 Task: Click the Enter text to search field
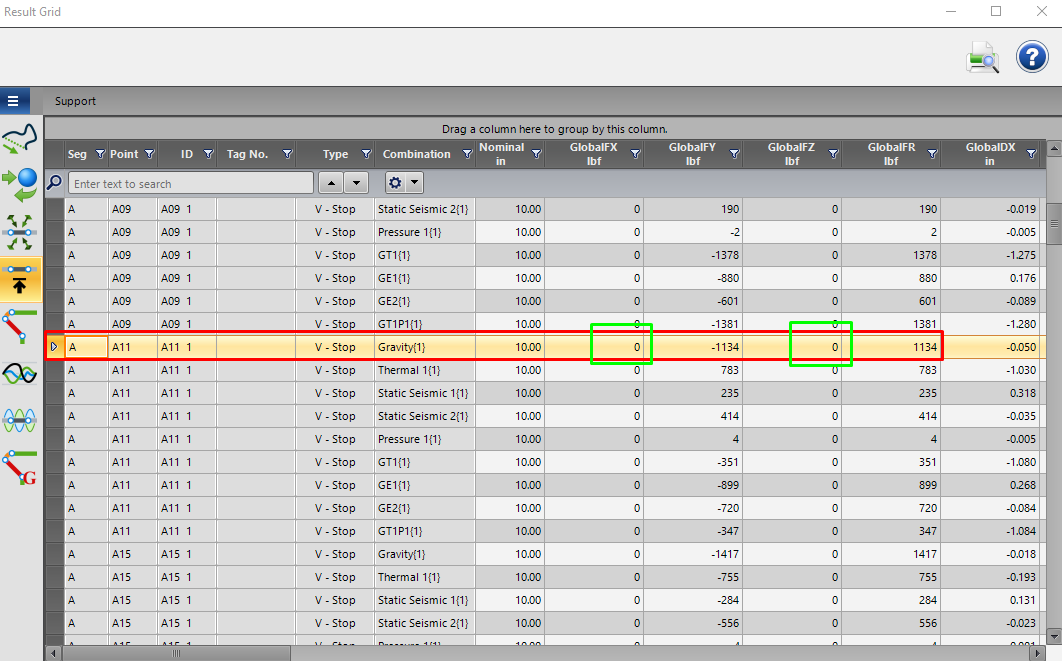[191, 184]
